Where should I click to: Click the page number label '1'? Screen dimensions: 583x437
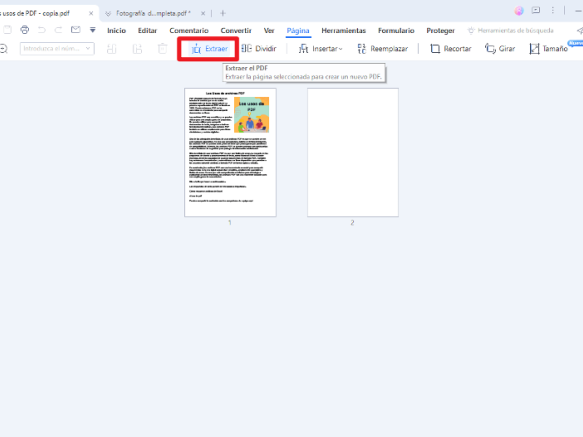click(x=230, y=222)
